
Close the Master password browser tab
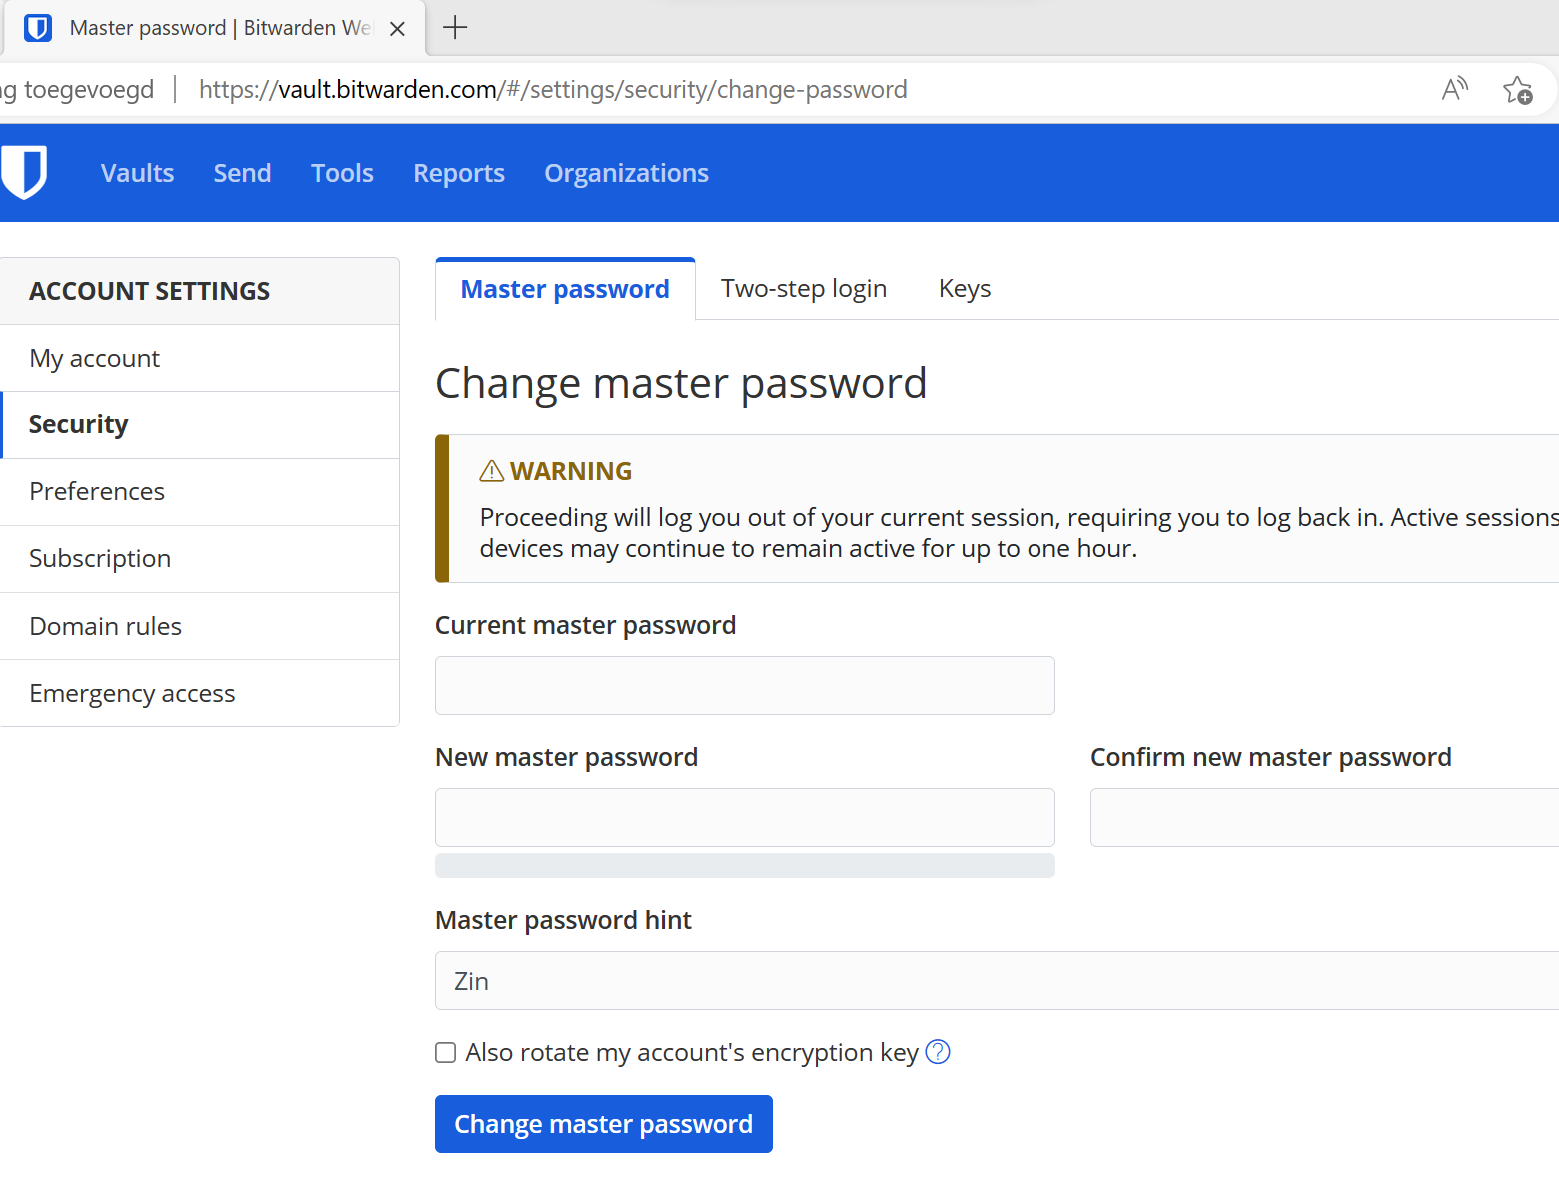(x=397, y=29)
